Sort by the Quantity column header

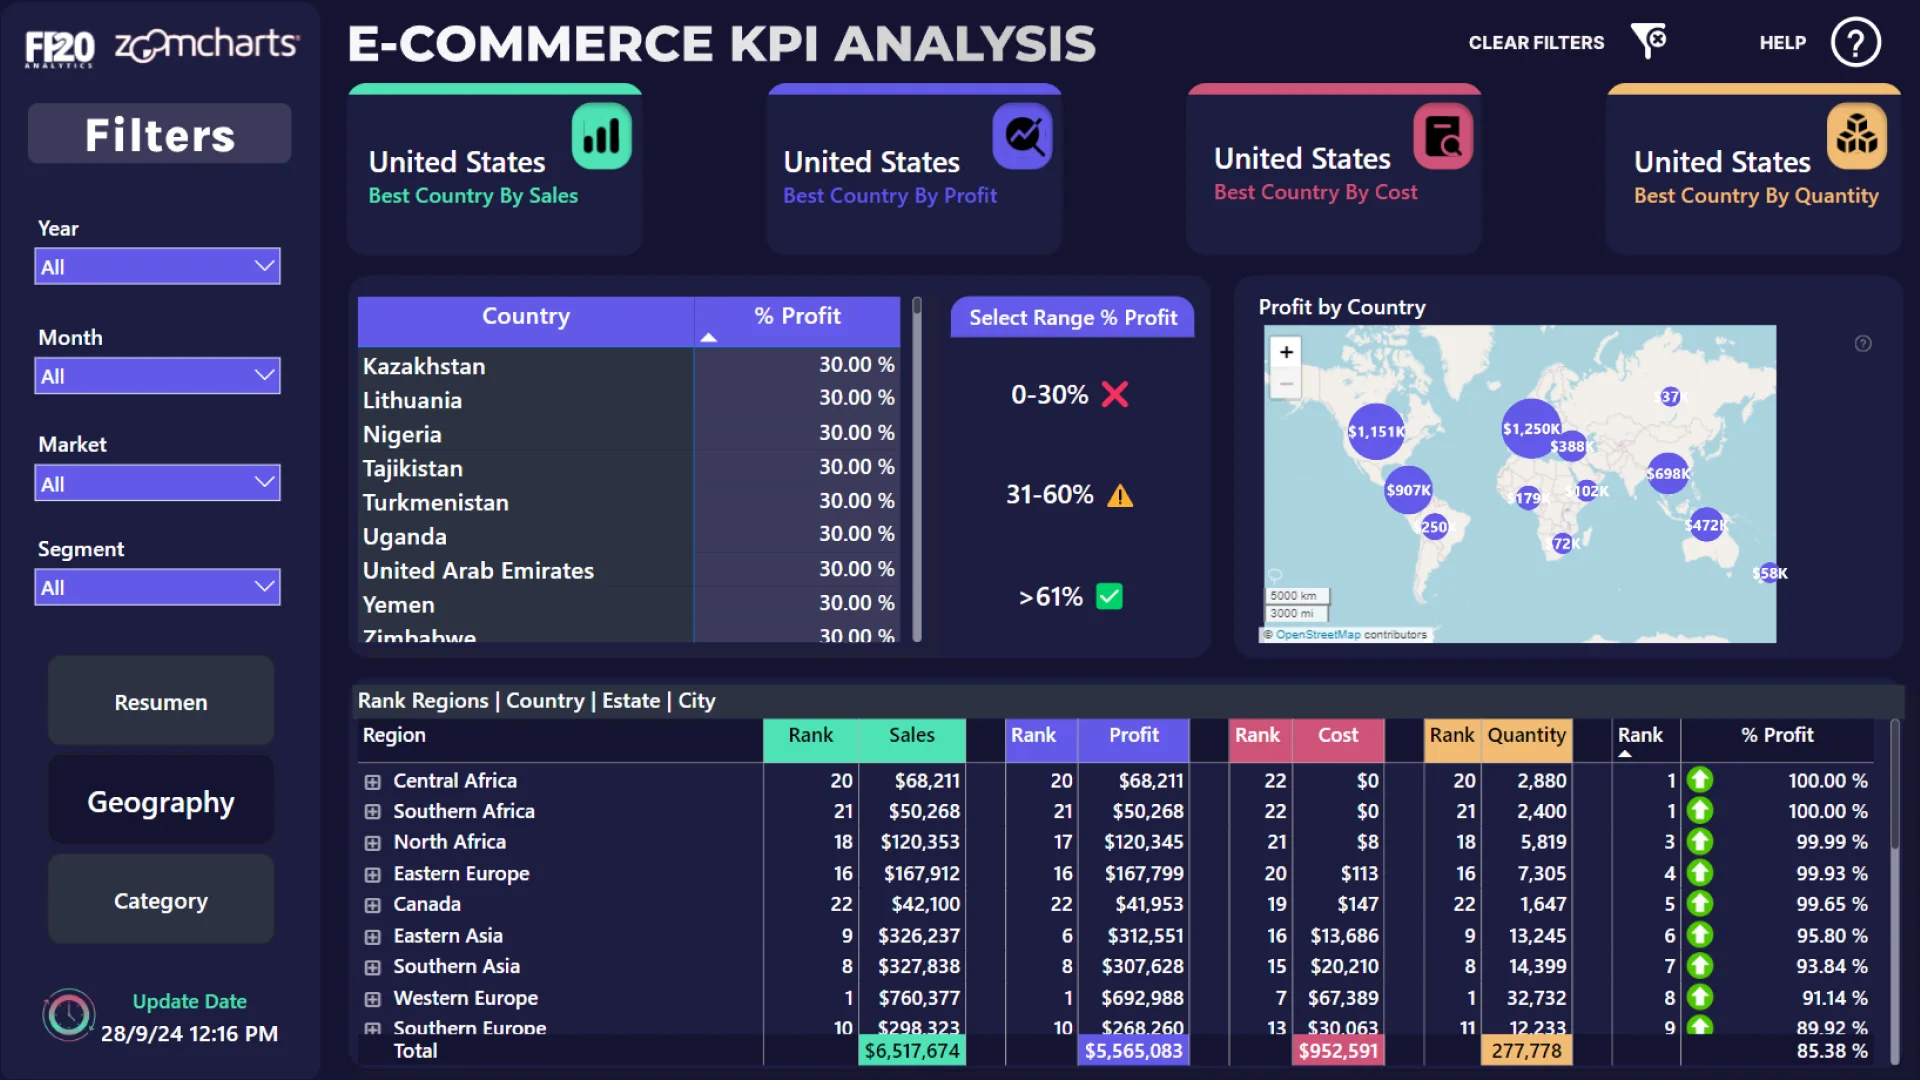[1526, 739]
